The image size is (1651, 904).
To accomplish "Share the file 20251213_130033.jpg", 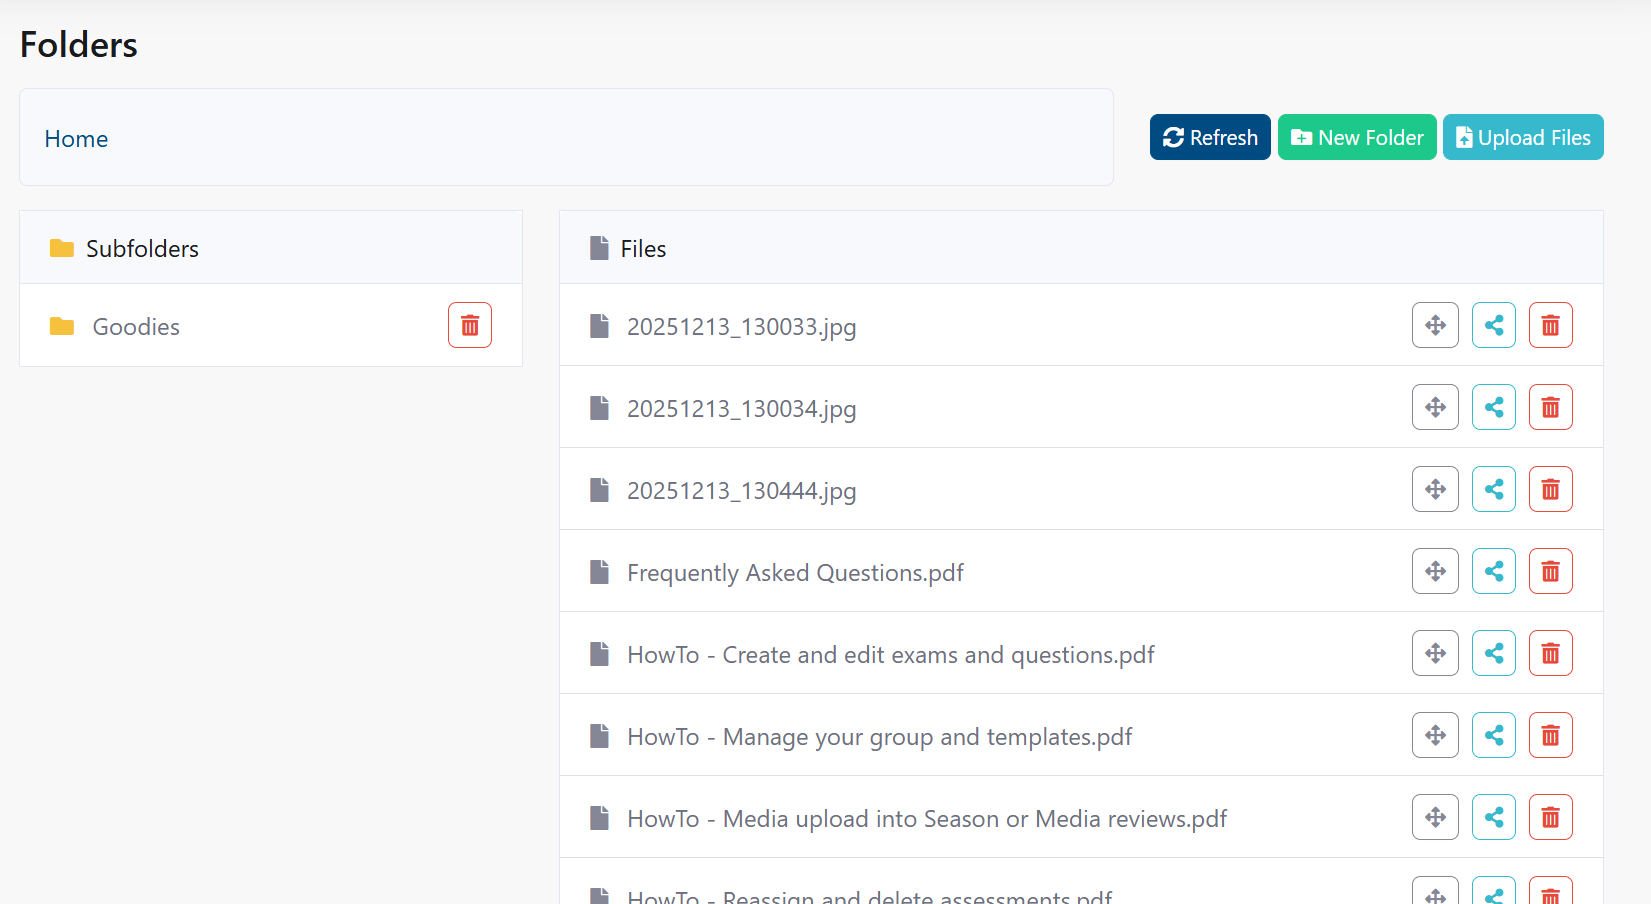I will [x=1493, y=325].
